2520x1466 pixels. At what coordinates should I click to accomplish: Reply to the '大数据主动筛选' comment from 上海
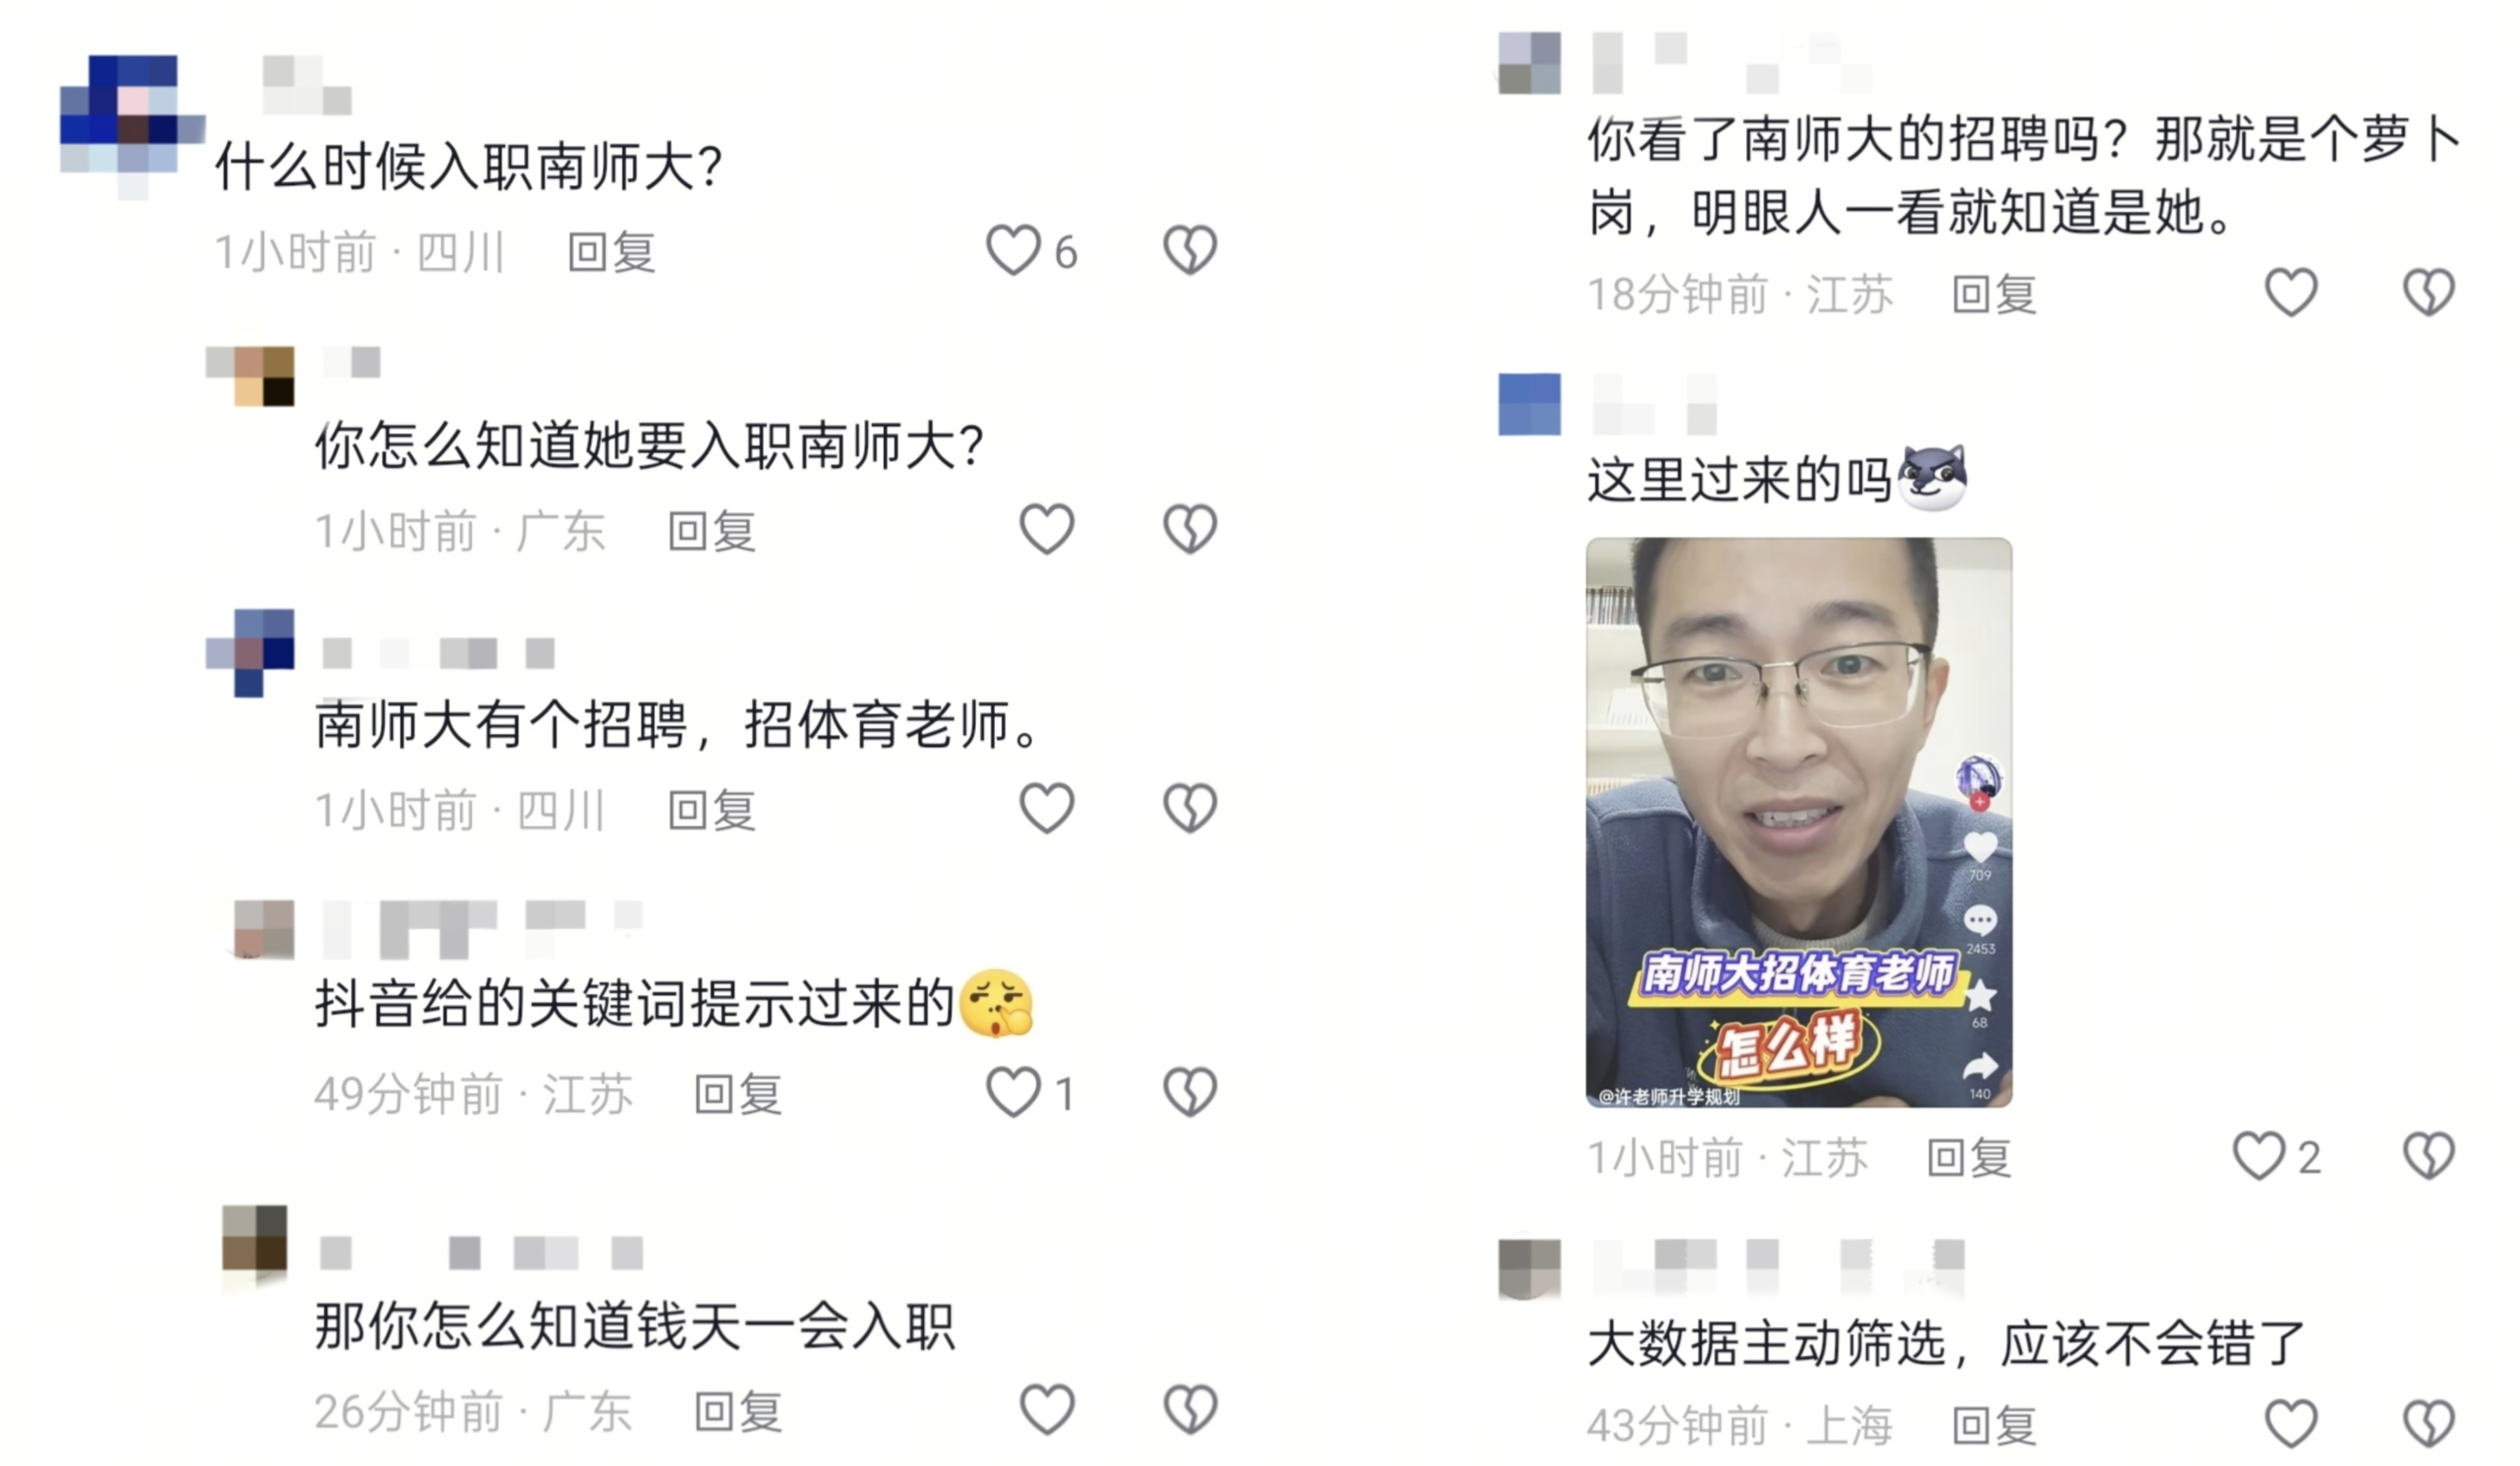point(1994,1426)
